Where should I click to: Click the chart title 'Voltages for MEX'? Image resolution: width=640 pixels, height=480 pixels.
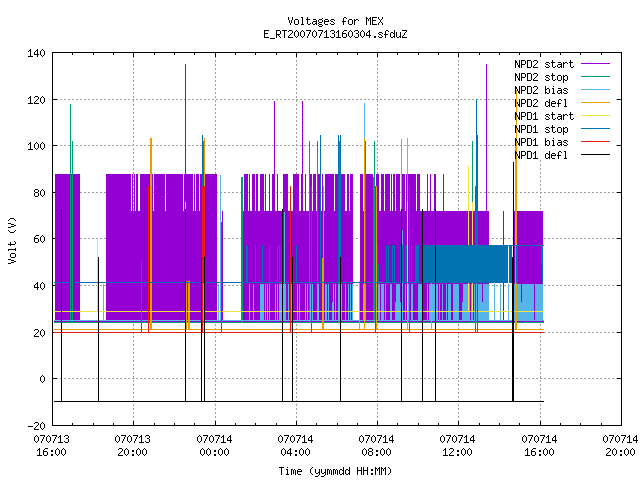click(x=335, y=21)
